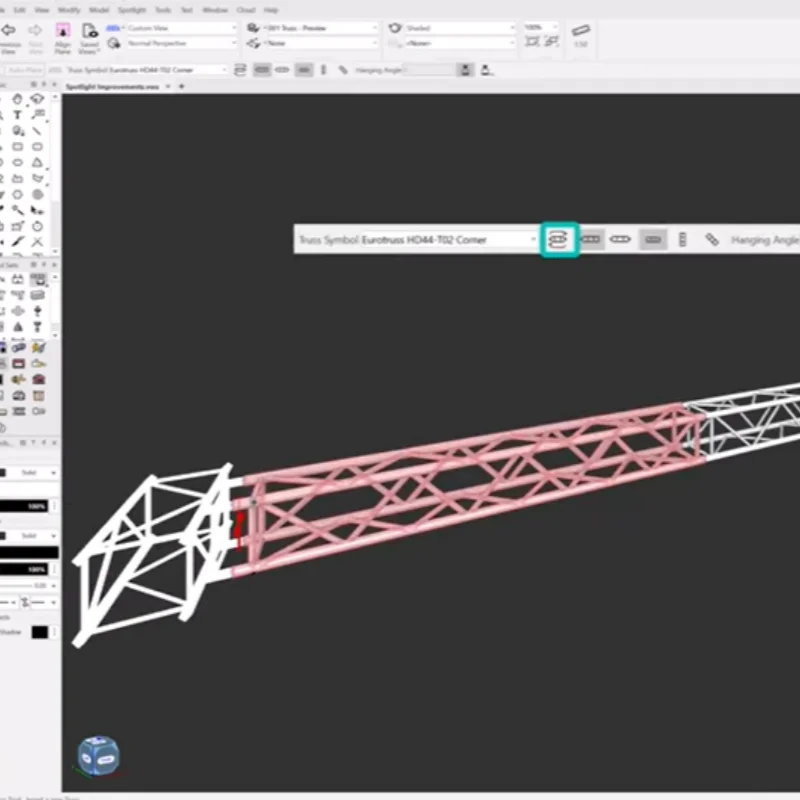Toggle the third highlighted truss mode button
Viewport: 800px width, 800px height.
pos(304,70)
